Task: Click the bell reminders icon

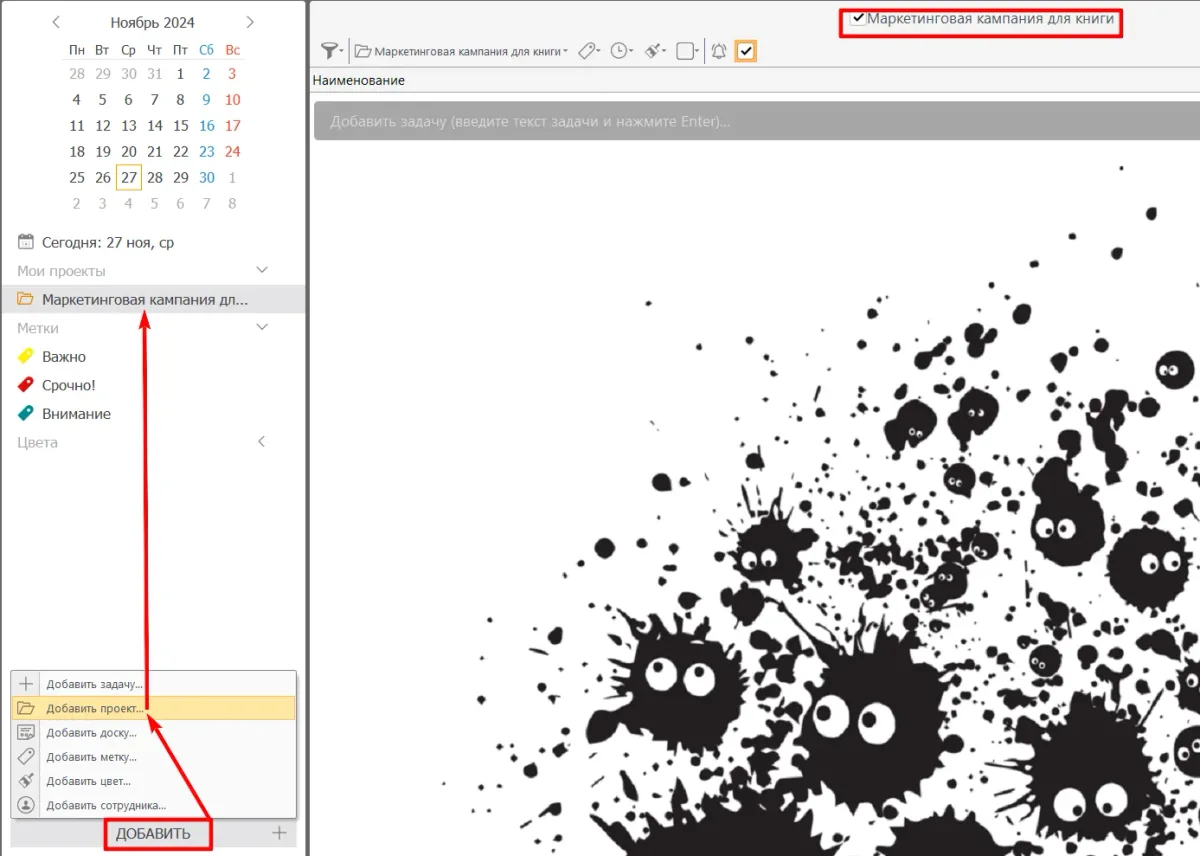Action: click(718, 51)
